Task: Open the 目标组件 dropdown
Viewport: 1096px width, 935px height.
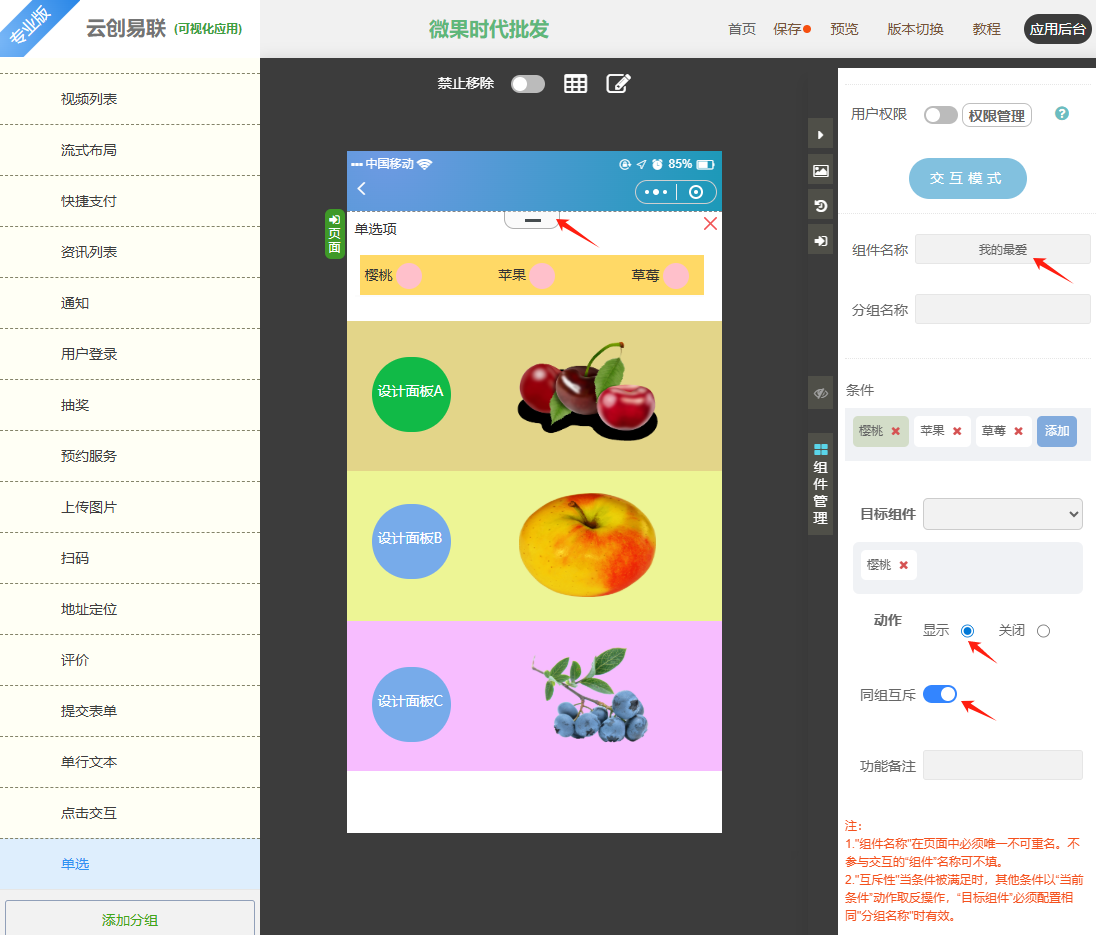Action: tap(1002, 514)
